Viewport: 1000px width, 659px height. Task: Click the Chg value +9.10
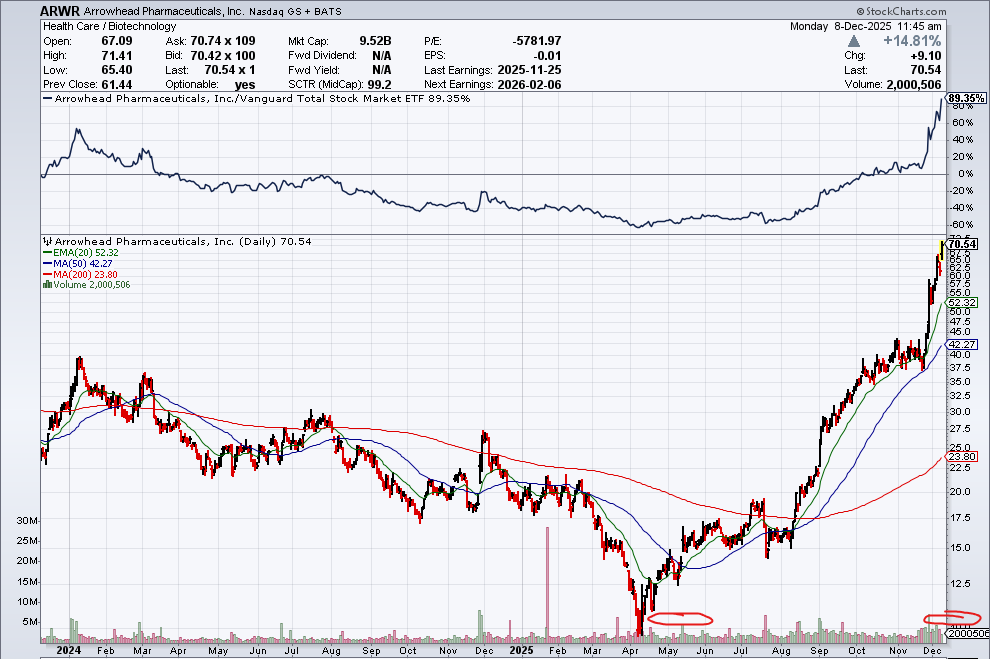(925, 56)
